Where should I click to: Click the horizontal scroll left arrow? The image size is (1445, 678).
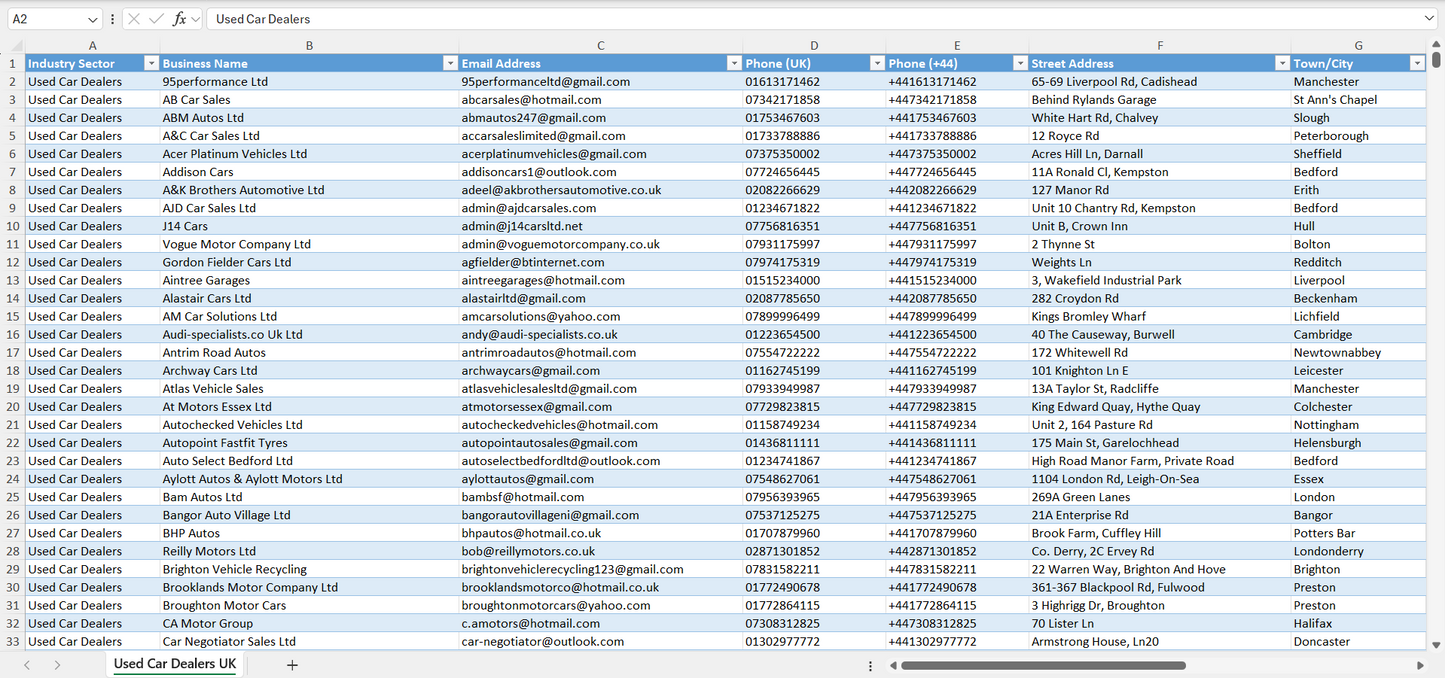tap(893, 665)
